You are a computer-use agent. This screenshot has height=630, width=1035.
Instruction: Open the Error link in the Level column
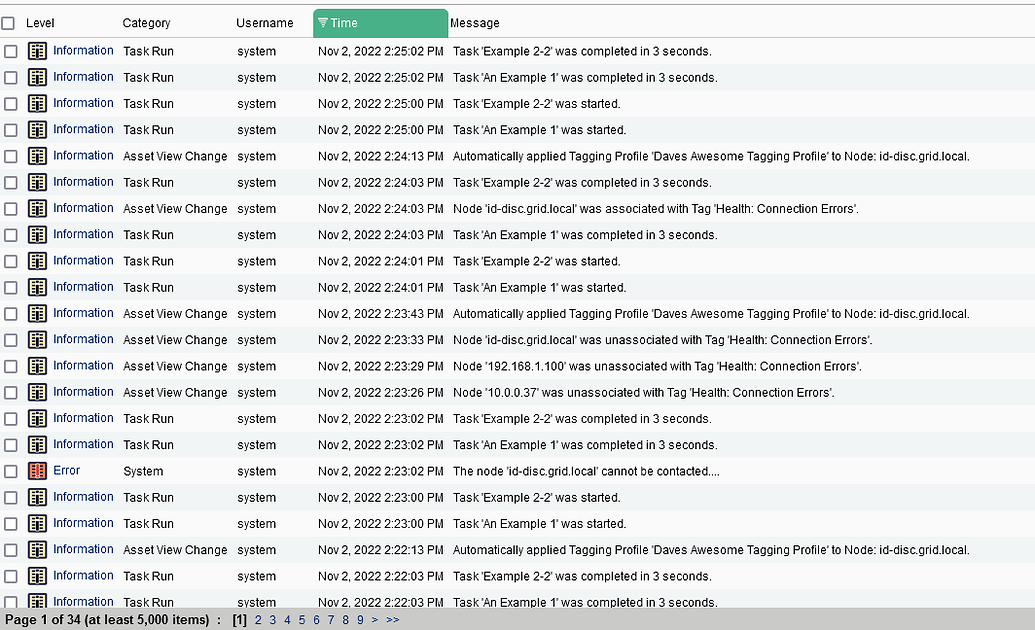[x=66, y=470]
